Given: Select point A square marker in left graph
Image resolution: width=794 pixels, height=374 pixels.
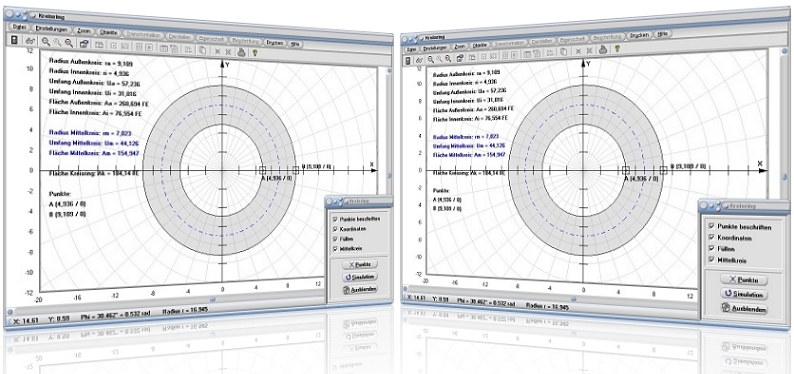Looking at the screenshot, I should (263, 171).
